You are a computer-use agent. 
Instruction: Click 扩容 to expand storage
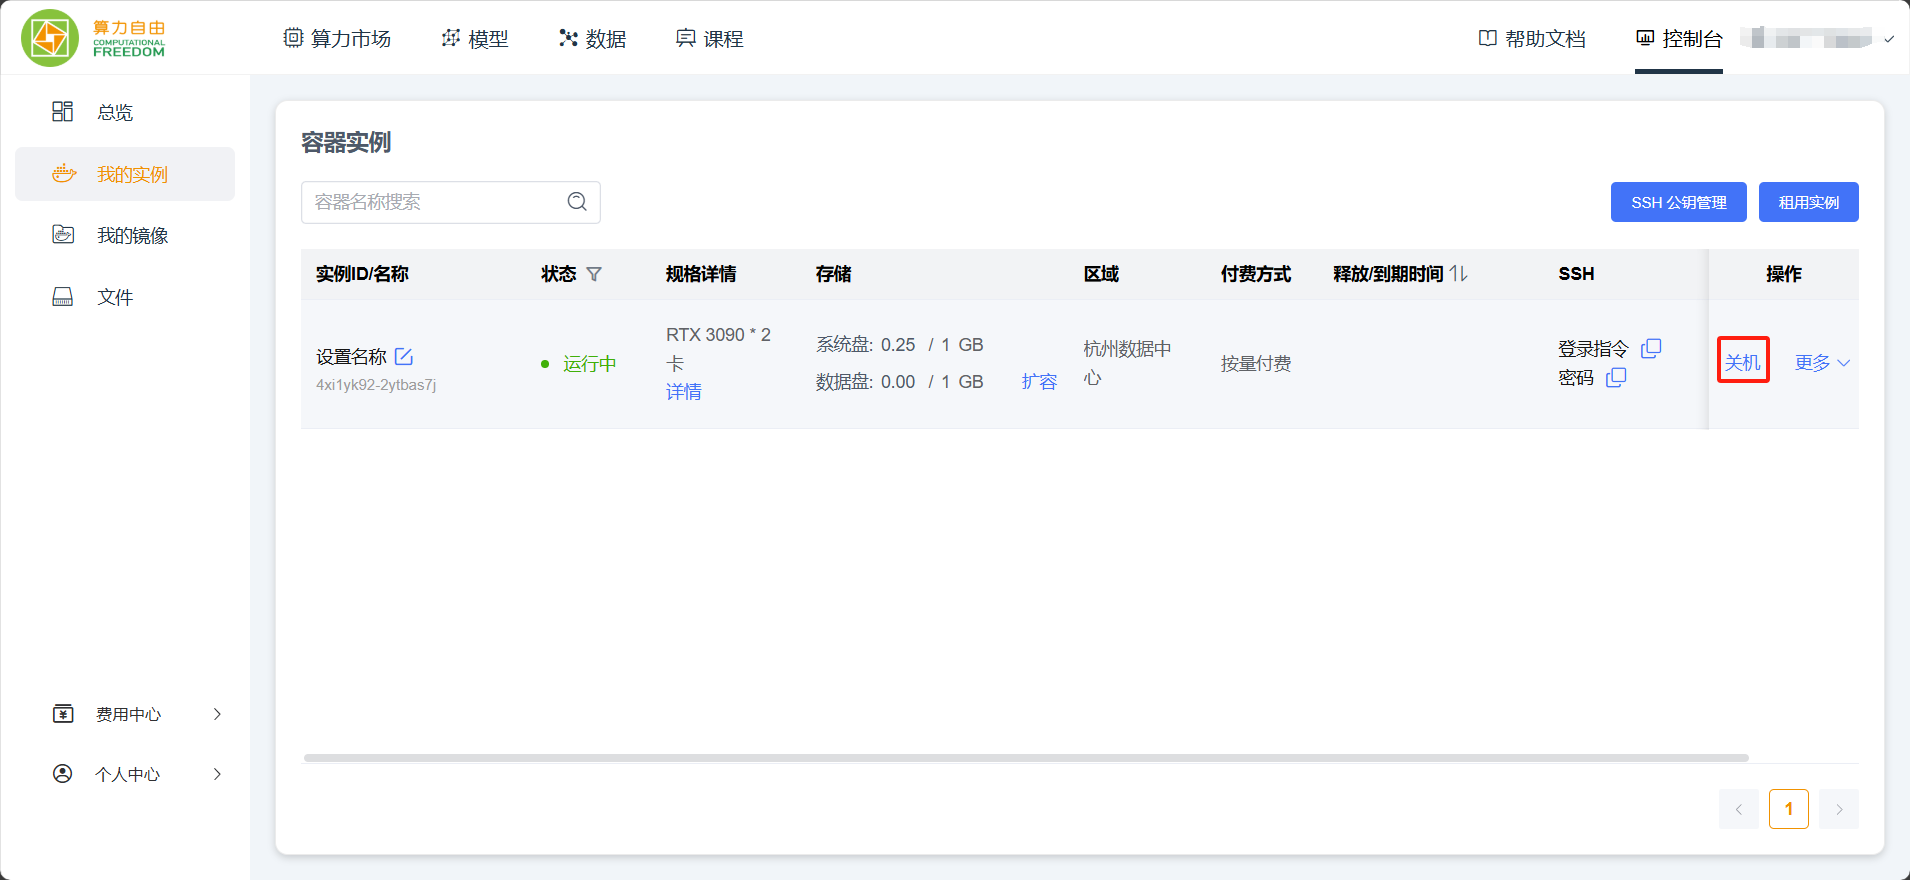click(x=1039, y=382)
